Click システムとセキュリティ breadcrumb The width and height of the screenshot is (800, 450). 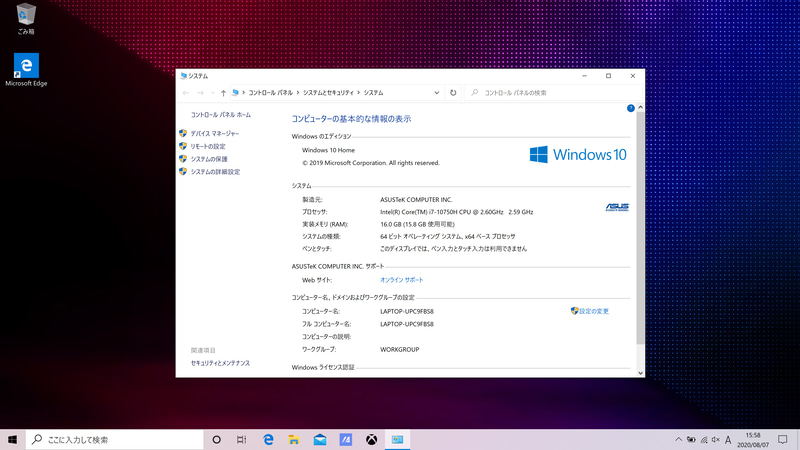click(328, 93)
